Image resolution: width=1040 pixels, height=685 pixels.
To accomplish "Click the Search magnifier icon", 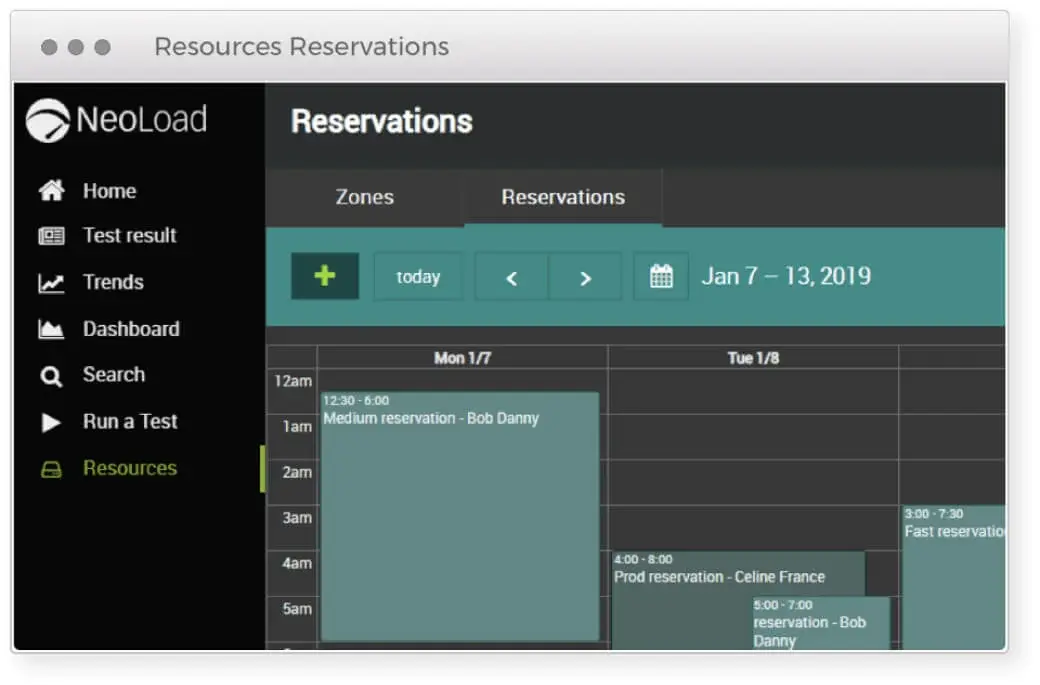I will 51,376.
